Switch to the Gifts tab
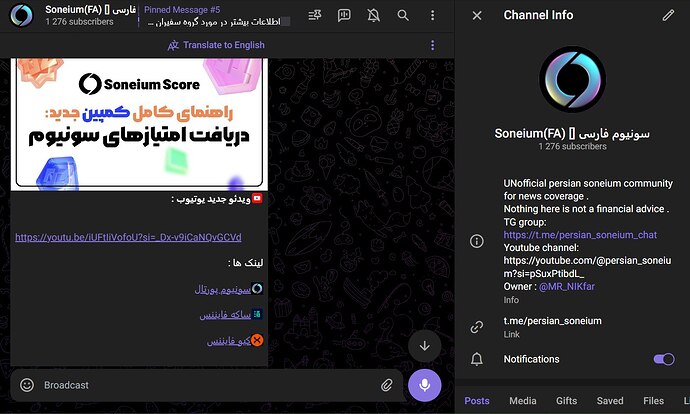Image resolution: width=690 pixels, height=414 pixels. tap(566, 401)
